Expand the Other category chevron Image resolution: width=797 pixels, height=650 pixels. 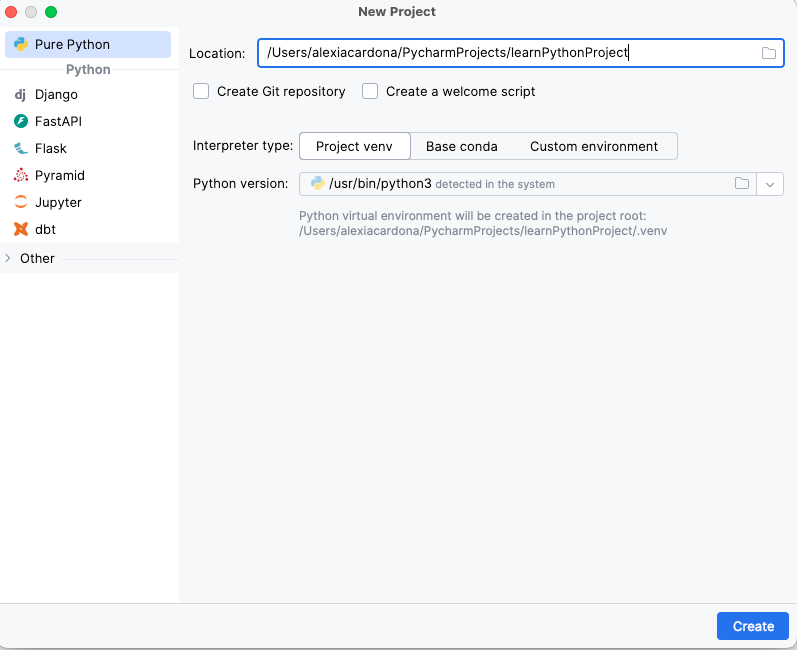(x=8, y=258)
